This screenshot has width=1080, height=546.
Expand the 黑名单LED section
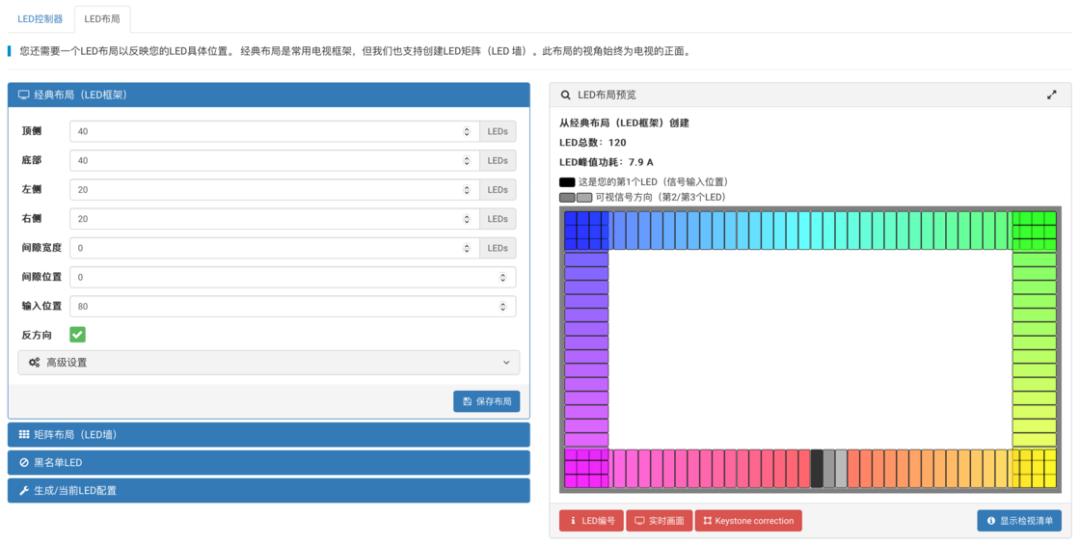268,463
